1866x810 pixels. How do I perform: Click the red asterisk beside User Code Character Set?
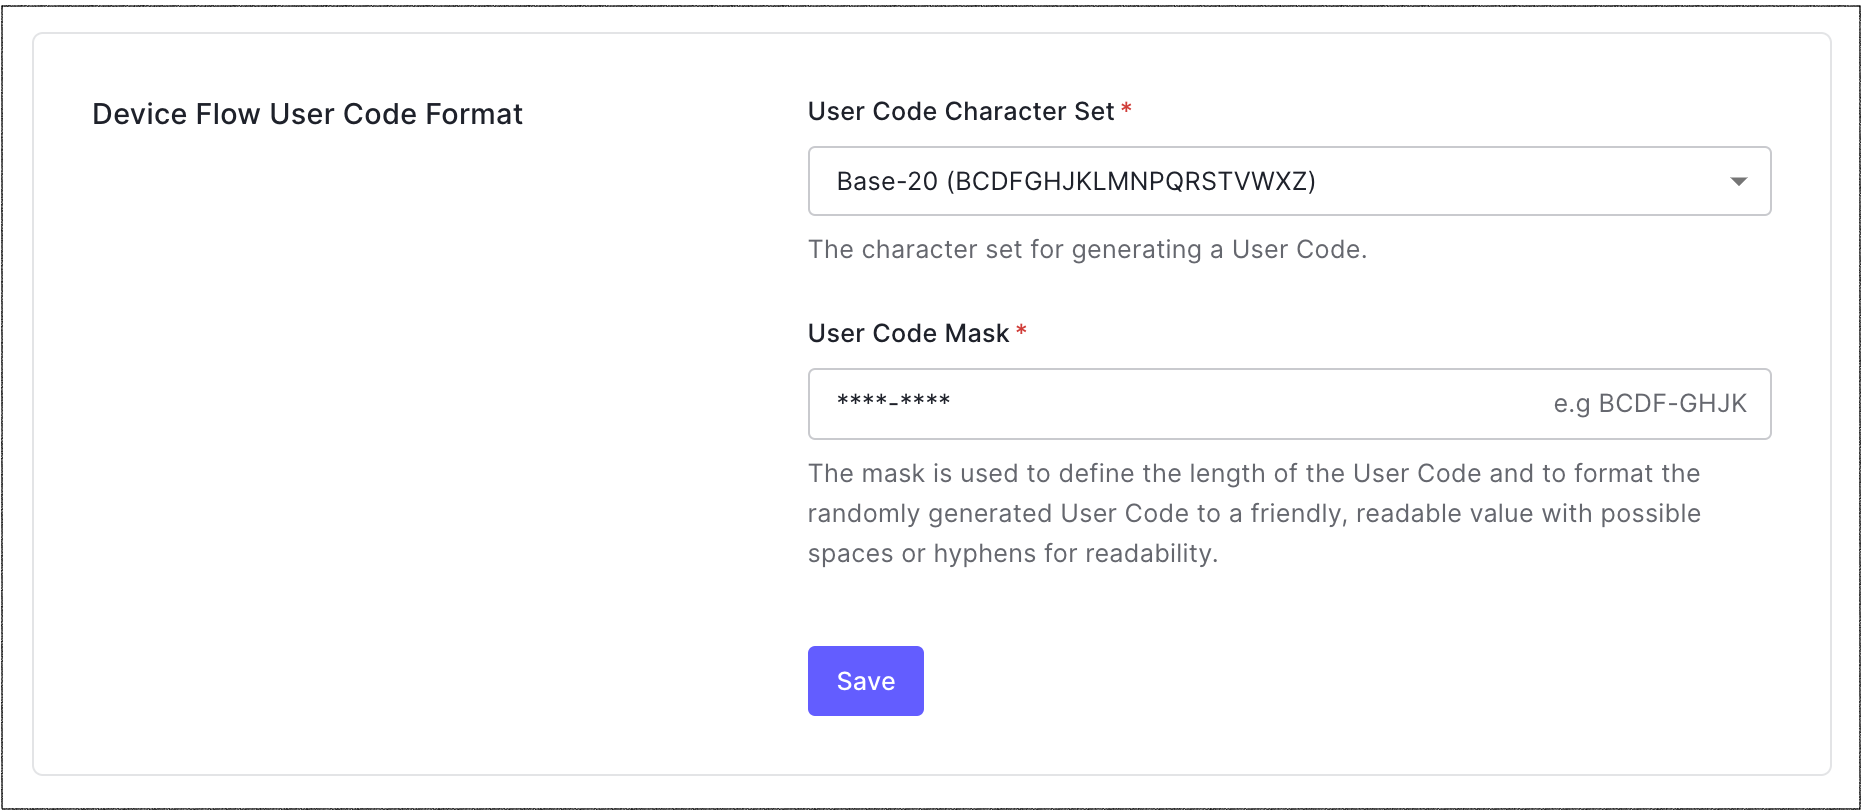coord(1126,109)
